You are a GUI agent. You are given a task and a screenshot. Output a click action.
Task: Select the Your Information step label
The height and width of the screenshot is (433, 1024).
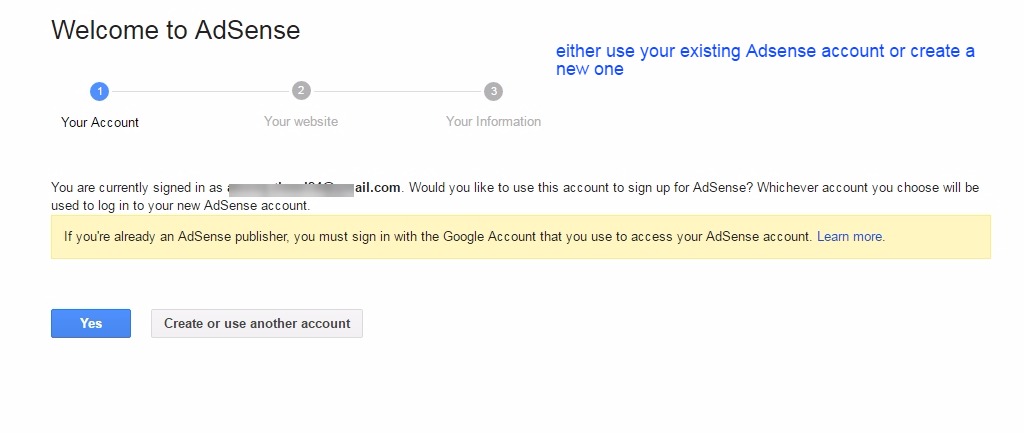click(x=493, y=121)
